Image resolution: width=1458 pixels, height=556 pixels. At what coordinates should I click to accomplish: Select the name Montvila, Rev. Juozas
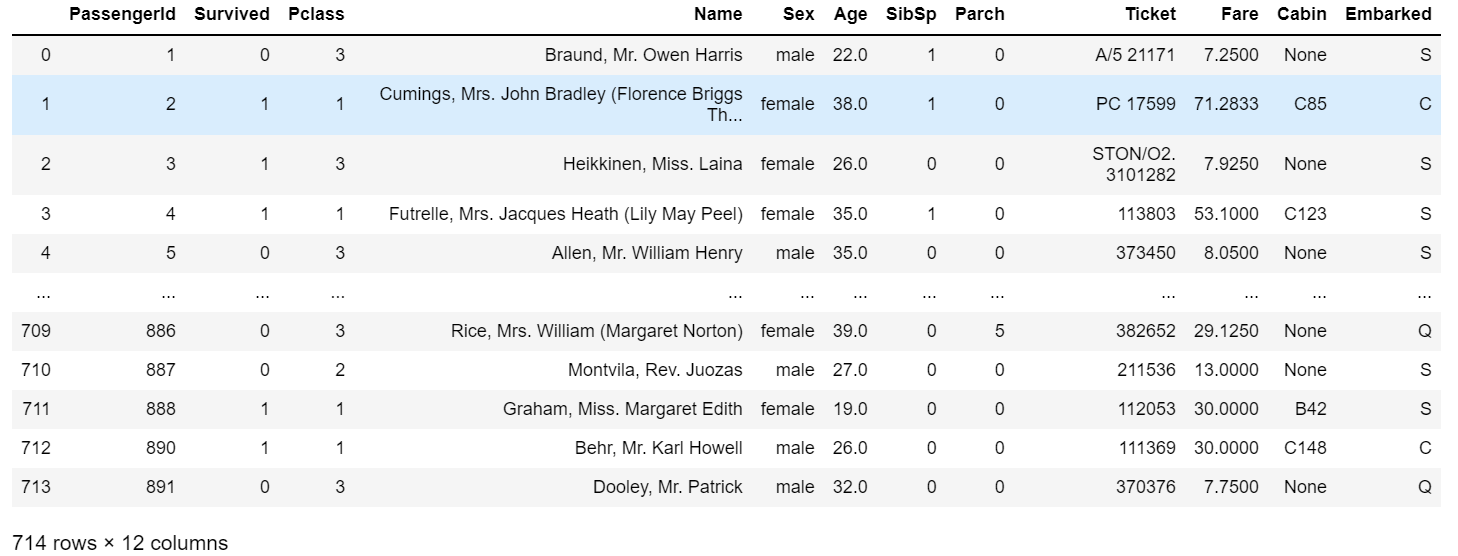pos(655,370)
